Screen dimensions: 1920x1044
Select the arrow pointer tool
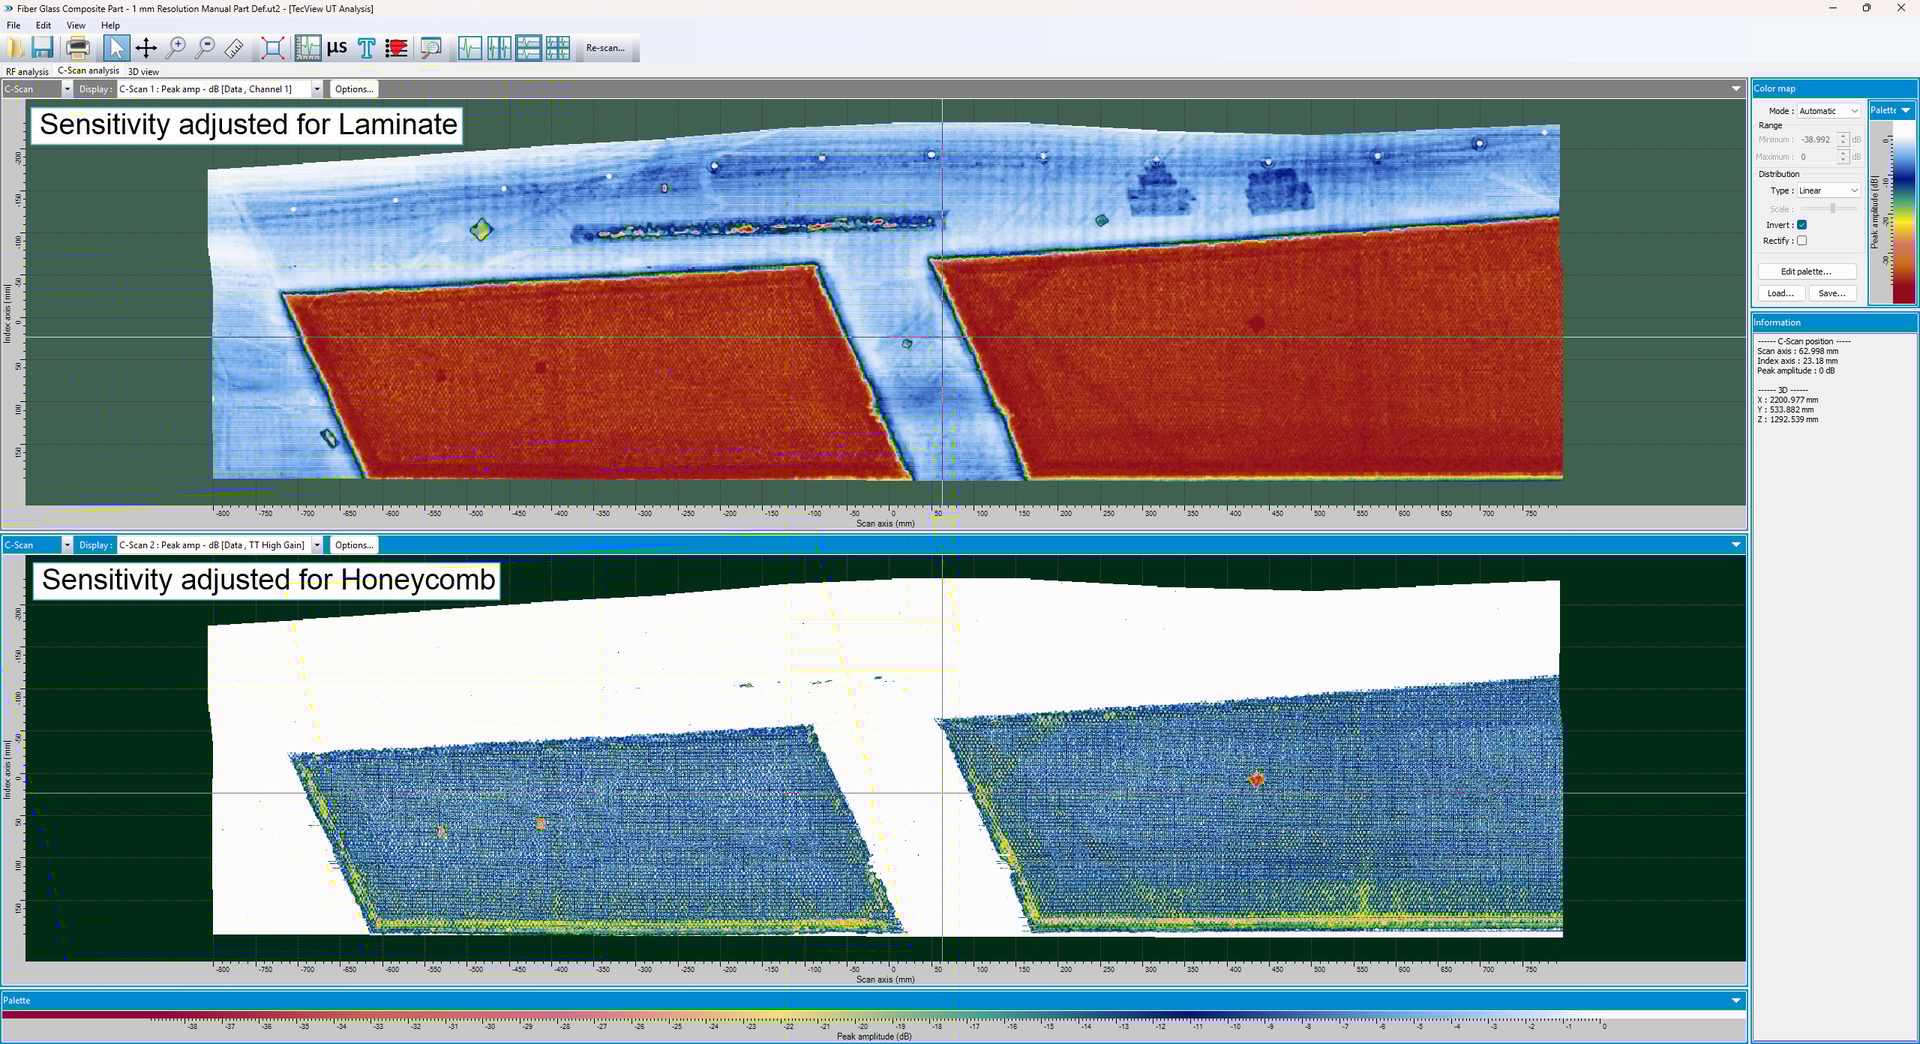(x=117, y=47)
